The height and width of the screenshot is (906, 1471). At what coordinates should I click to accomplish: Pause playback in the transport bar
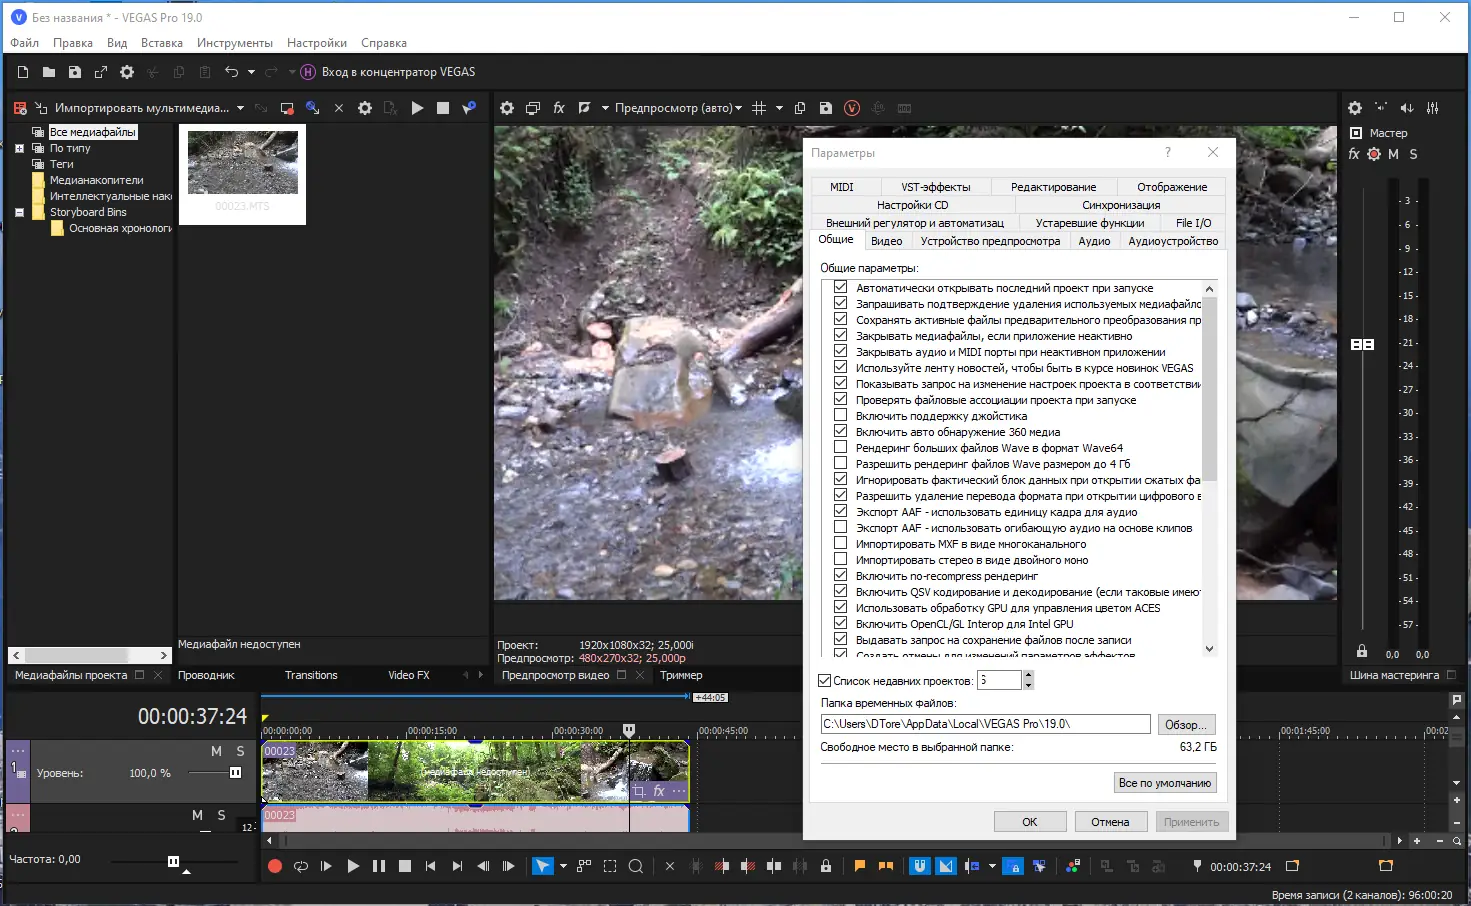pos(379,866)
